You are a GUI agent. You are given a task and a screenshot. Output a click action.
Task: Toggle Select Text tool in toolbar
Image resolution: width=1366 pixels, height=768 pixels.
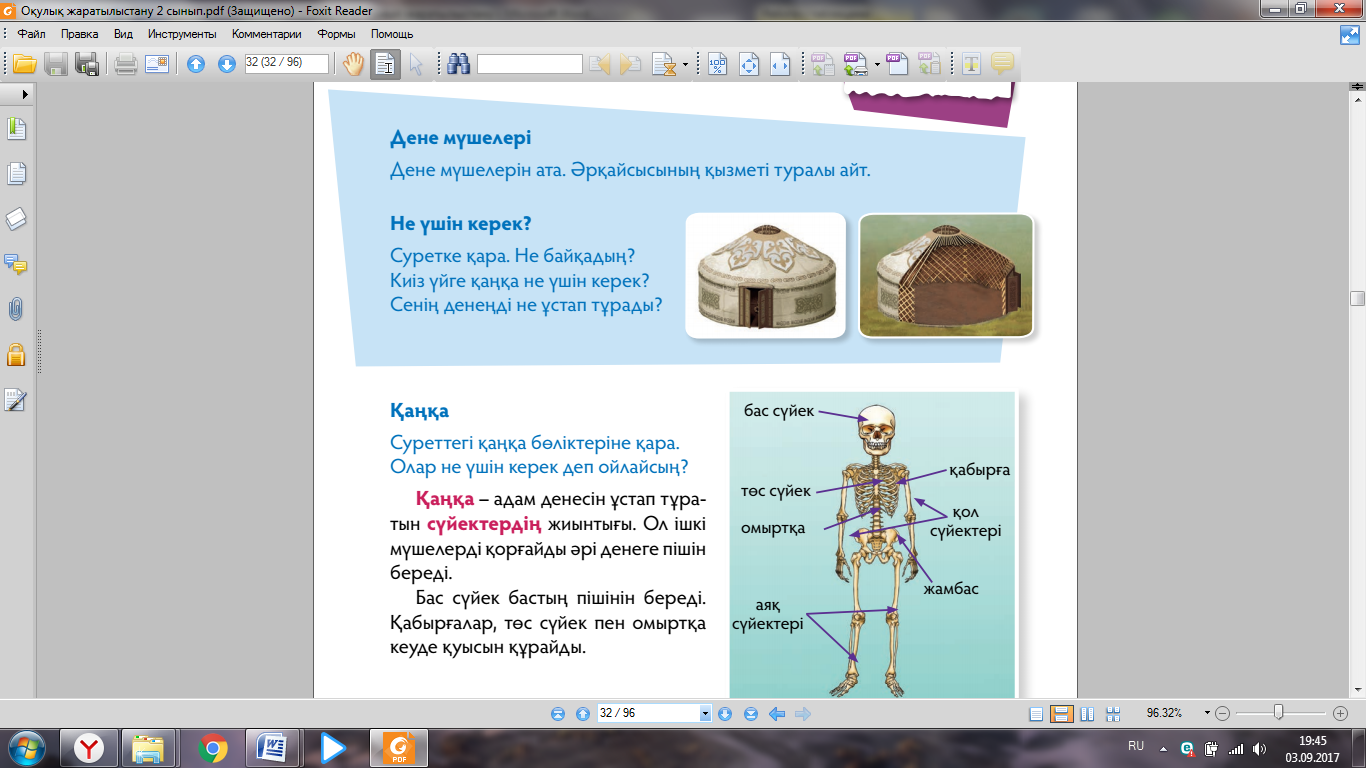click(386, 64)
